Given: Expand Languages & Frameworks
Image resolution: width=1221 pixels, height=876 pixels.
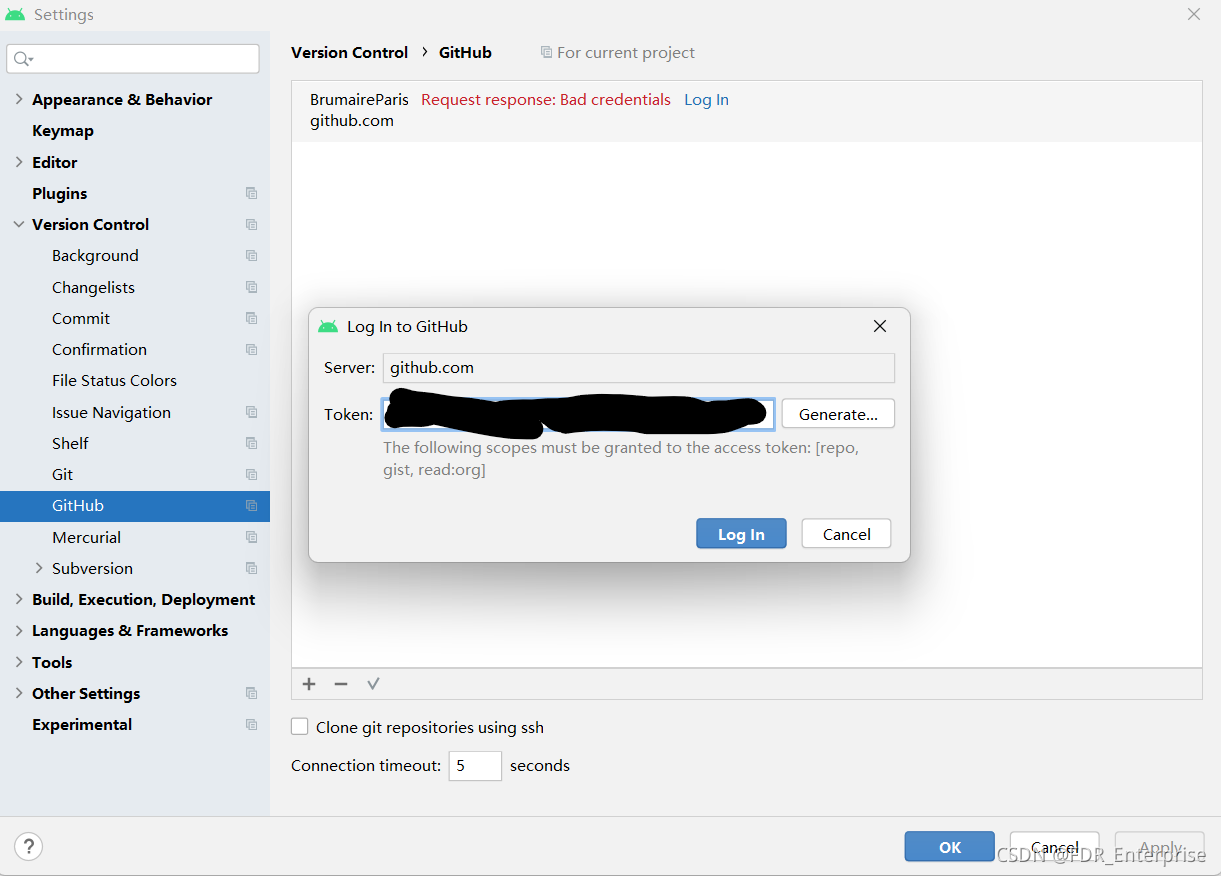Looking at the screenshot, I should pos(18,630).
